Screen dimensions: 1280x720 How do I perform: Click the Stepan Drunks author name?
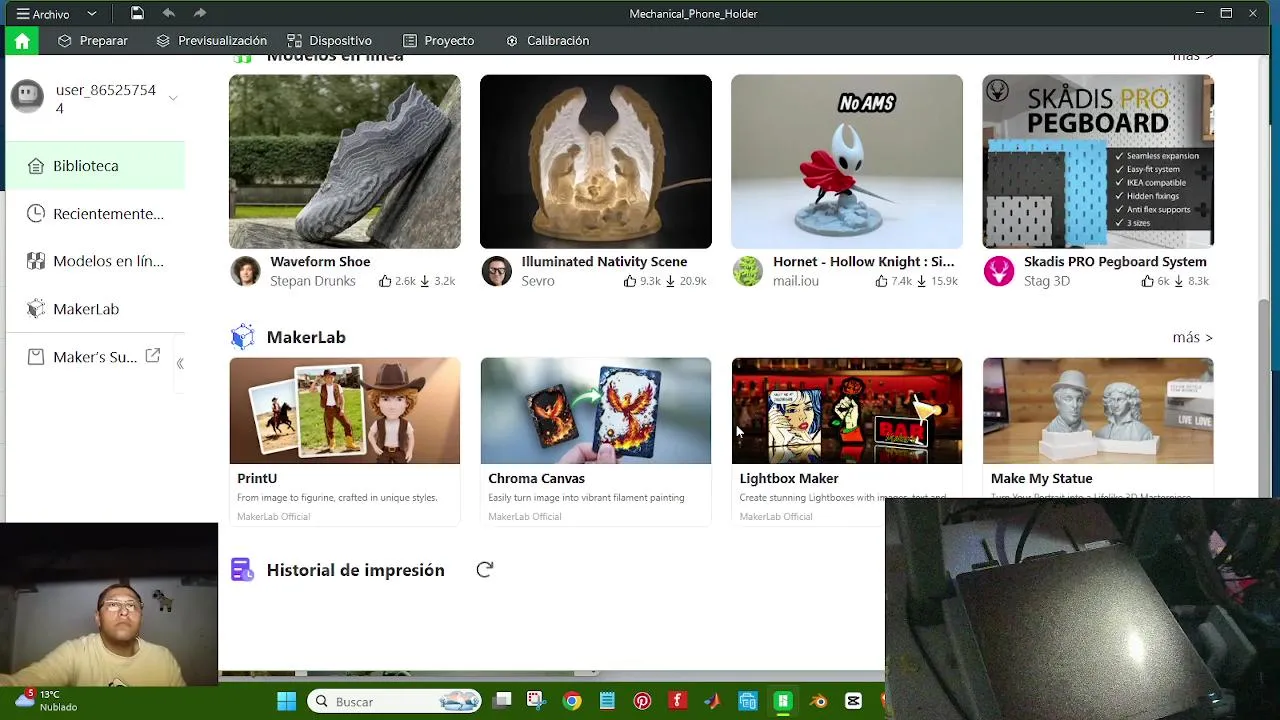click(x=313, y=281)
